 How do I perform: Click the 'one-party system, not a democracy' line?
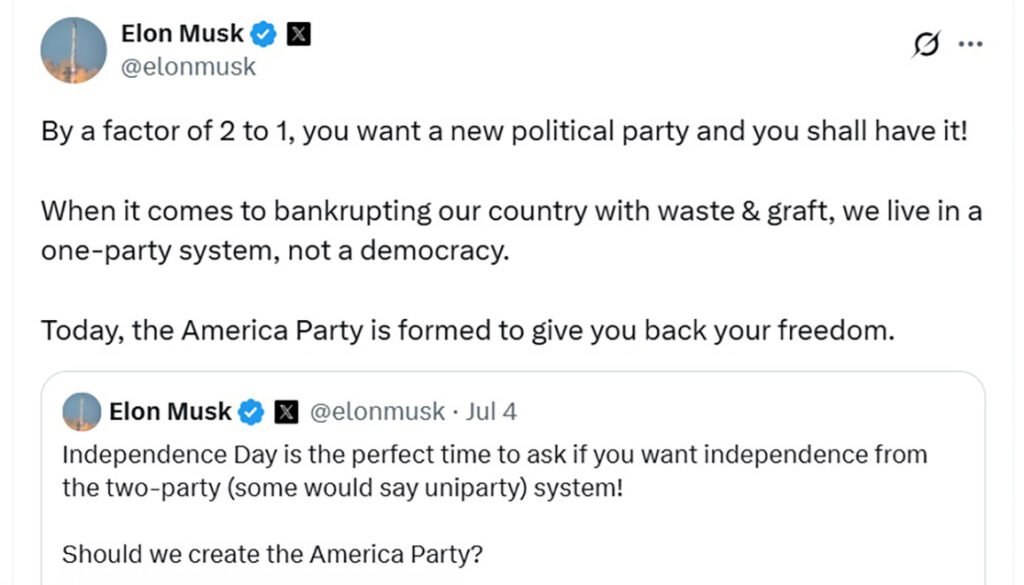coord(275,251)
